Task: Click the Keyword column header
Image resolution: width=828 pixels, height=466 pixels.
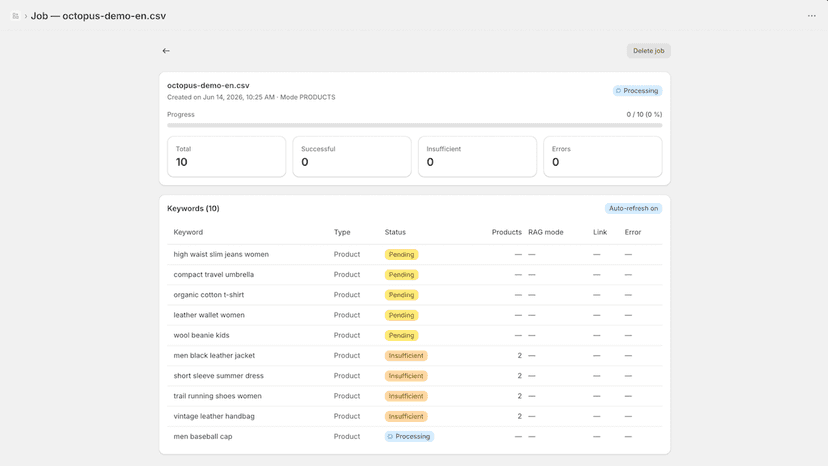Action: click(188, 232)
